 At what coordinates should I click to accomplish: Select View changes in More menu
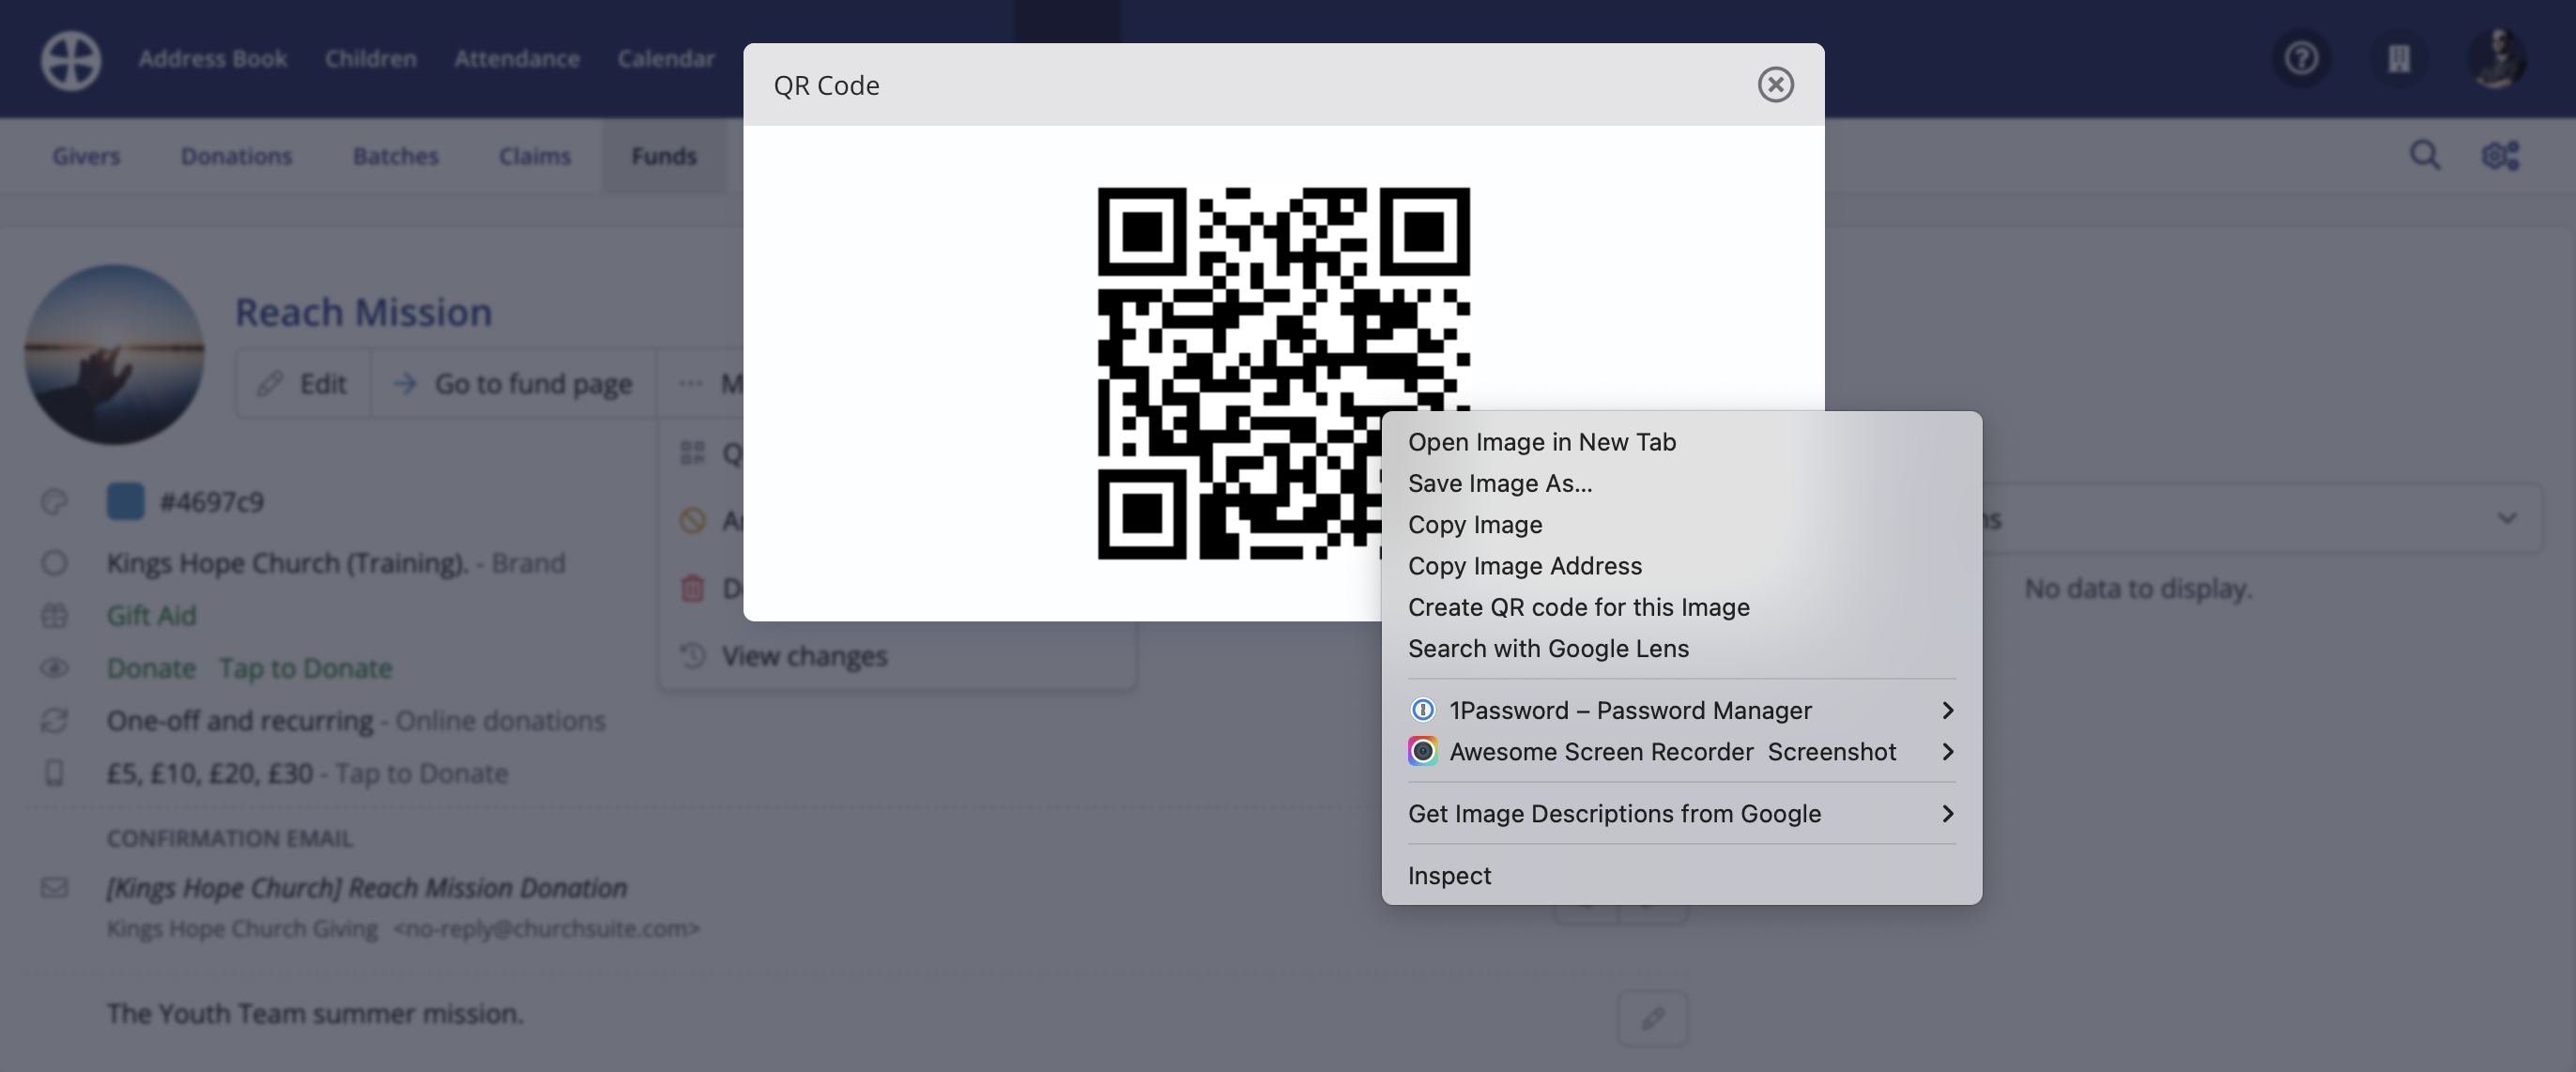pos(804,656)
